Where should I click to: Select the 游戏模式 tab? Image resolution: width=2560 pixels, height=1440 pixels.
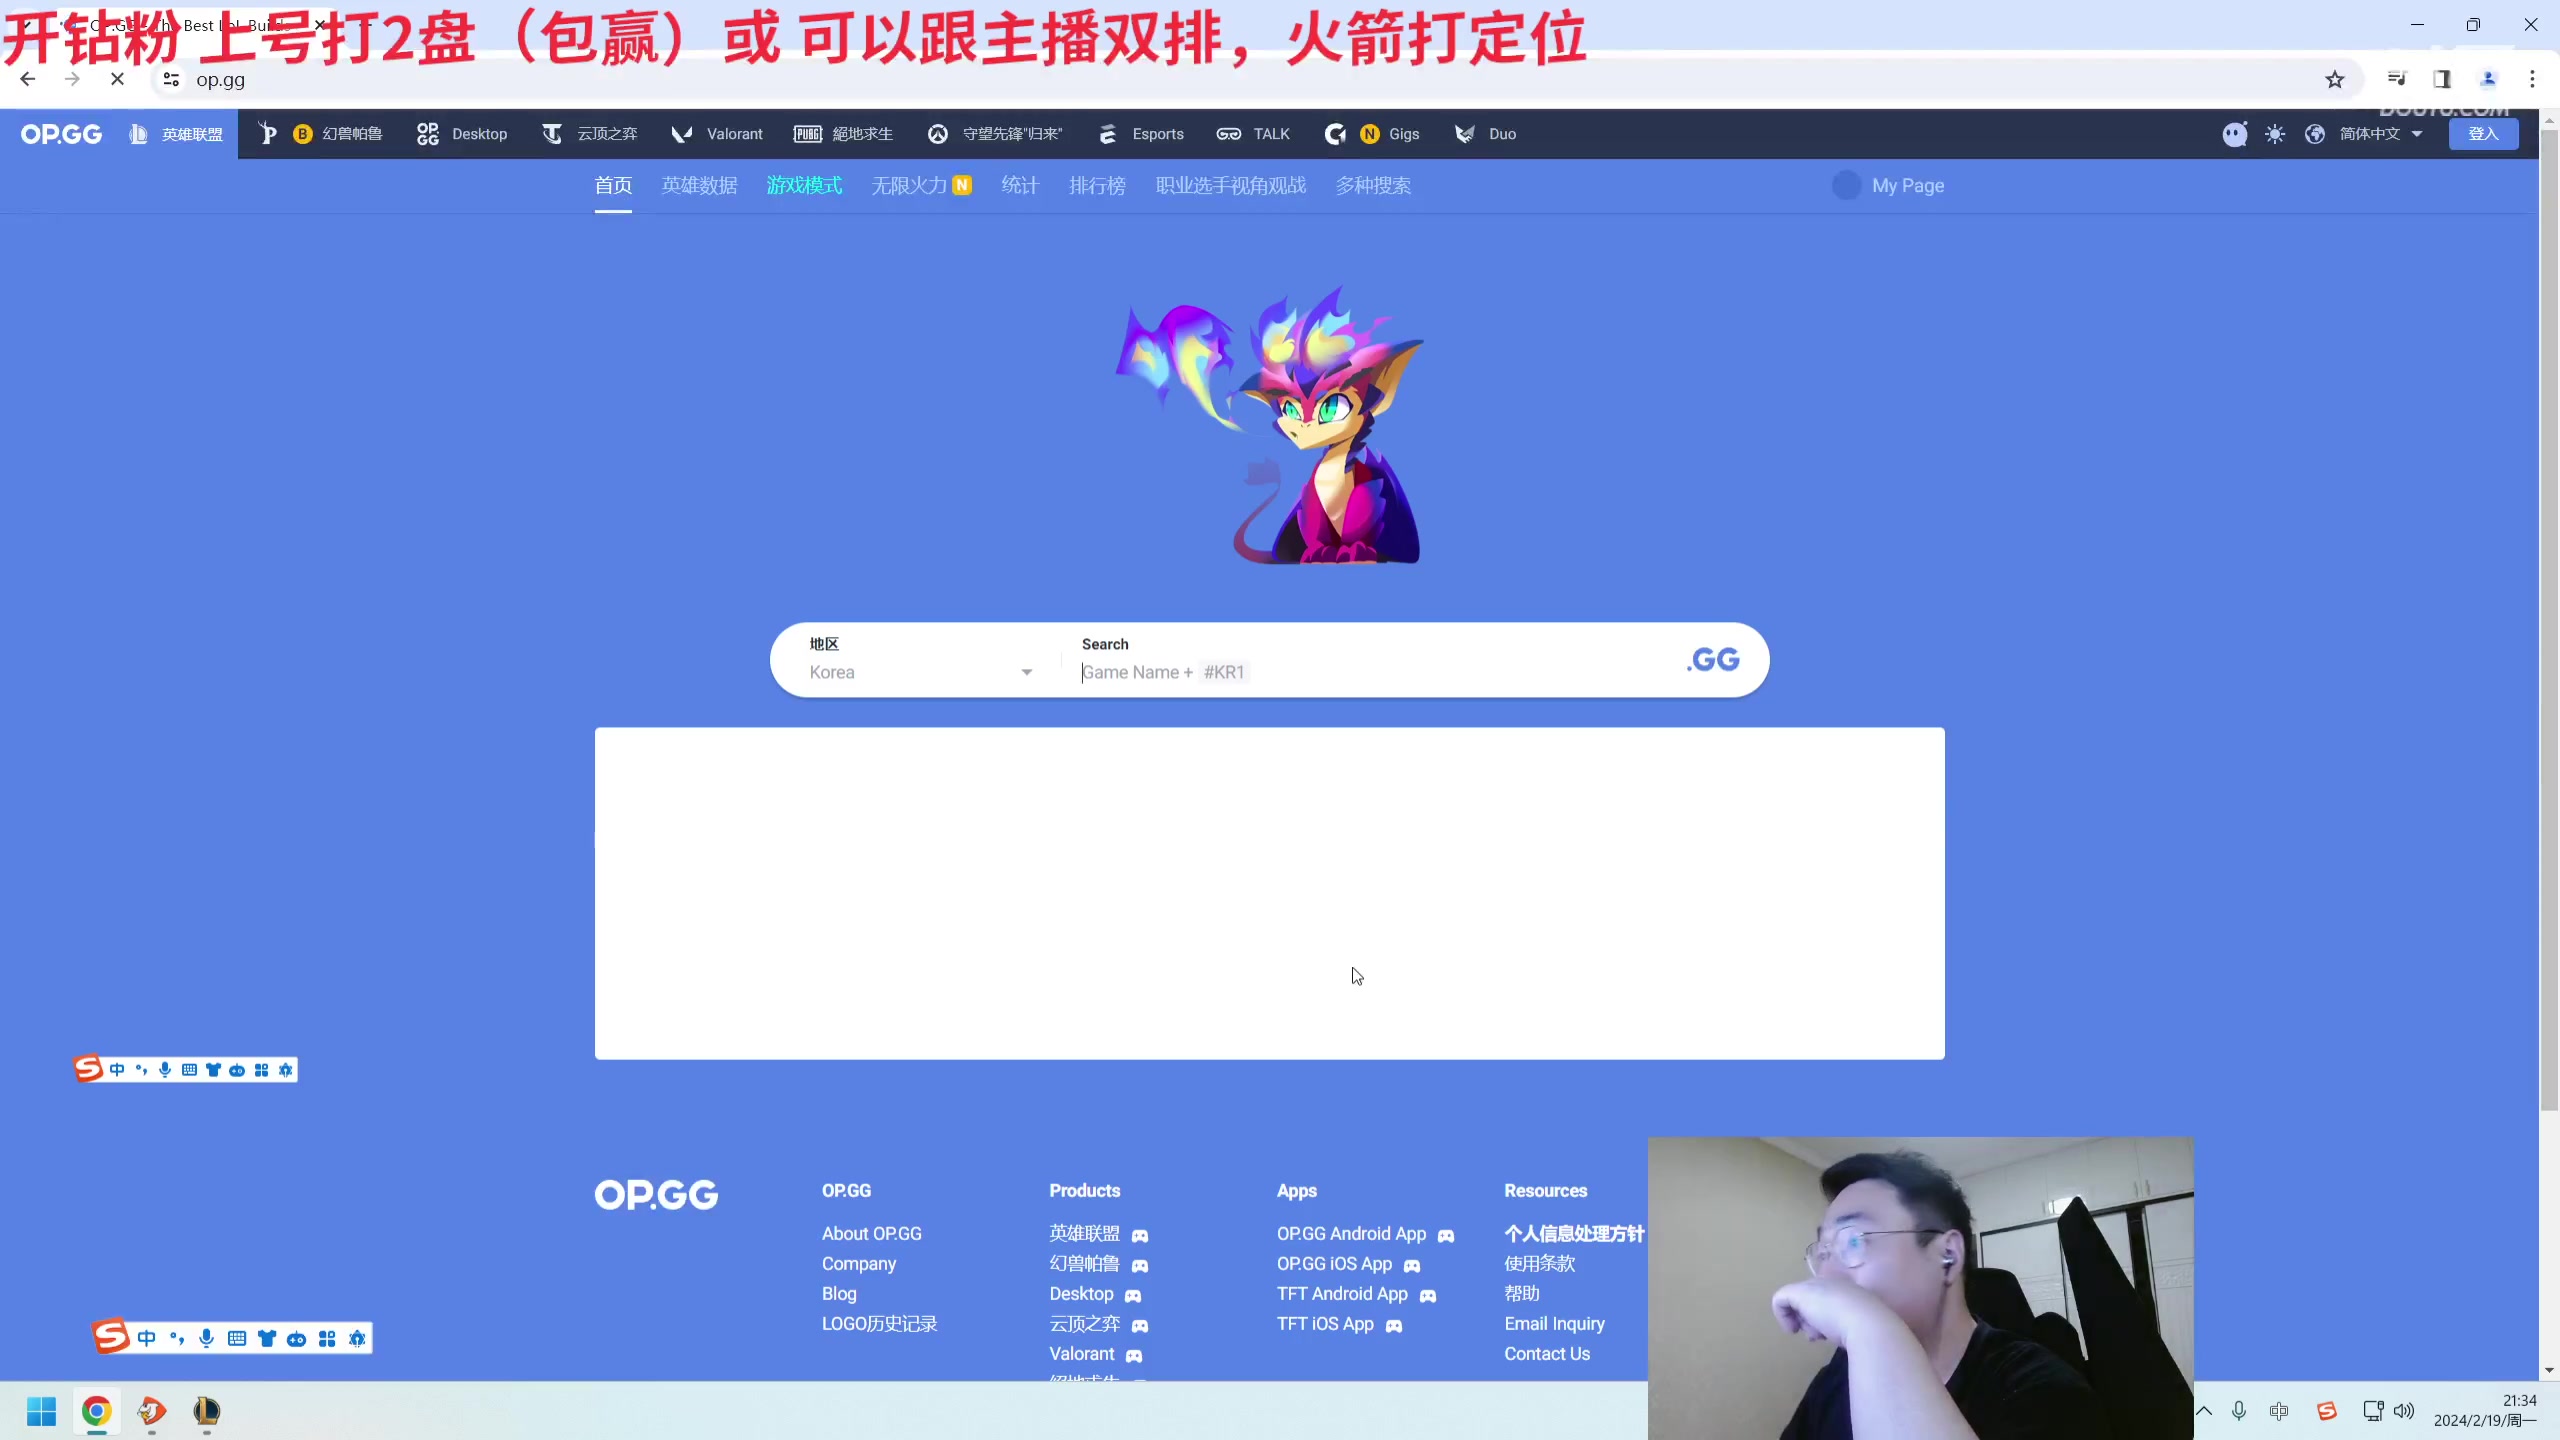click(x=804, y=186)
